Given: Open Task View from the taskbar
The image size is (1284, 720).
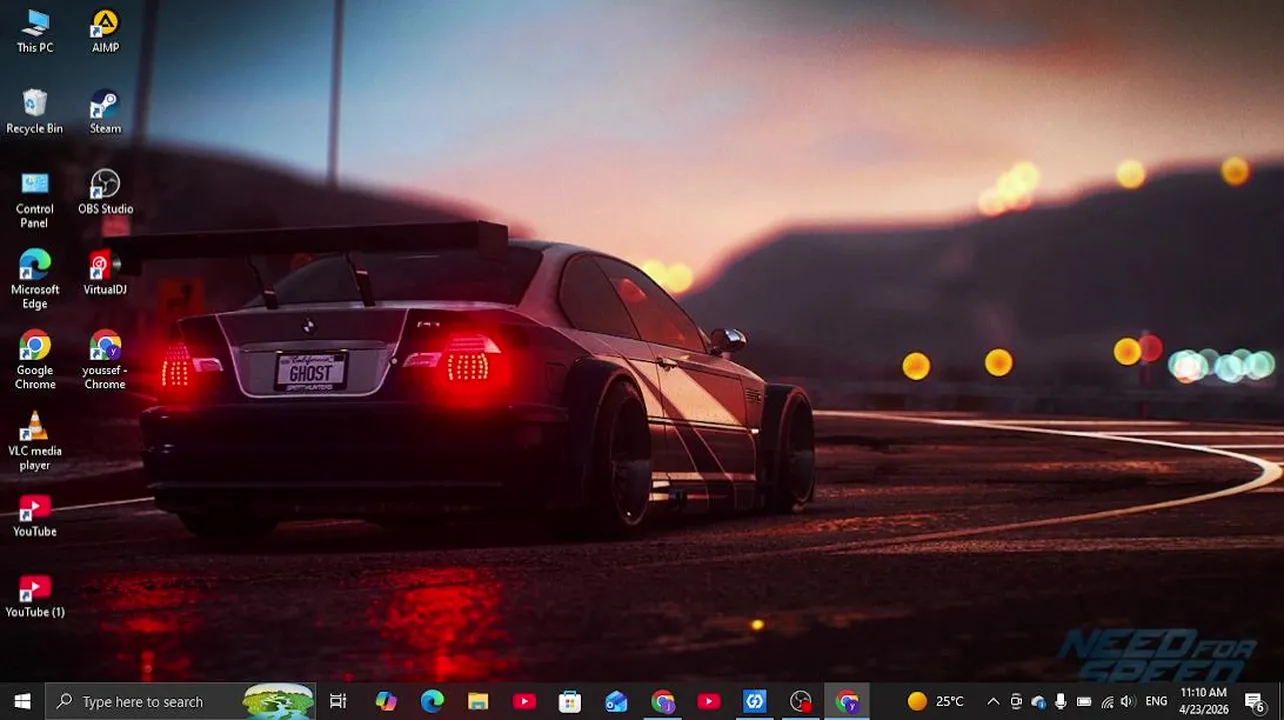Looking at the screenshot, I should coord(338,701).
